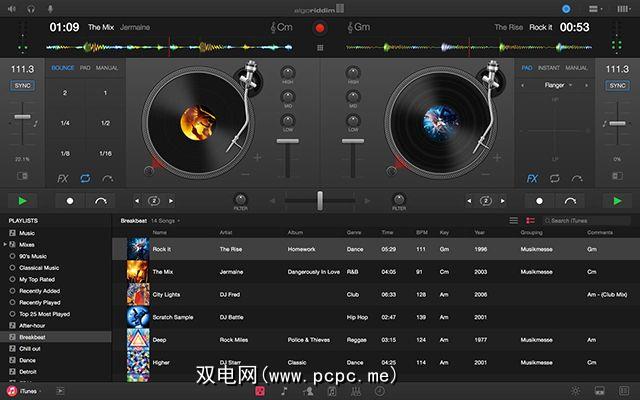Select the loop icon on right deck

tap(554, 178)
